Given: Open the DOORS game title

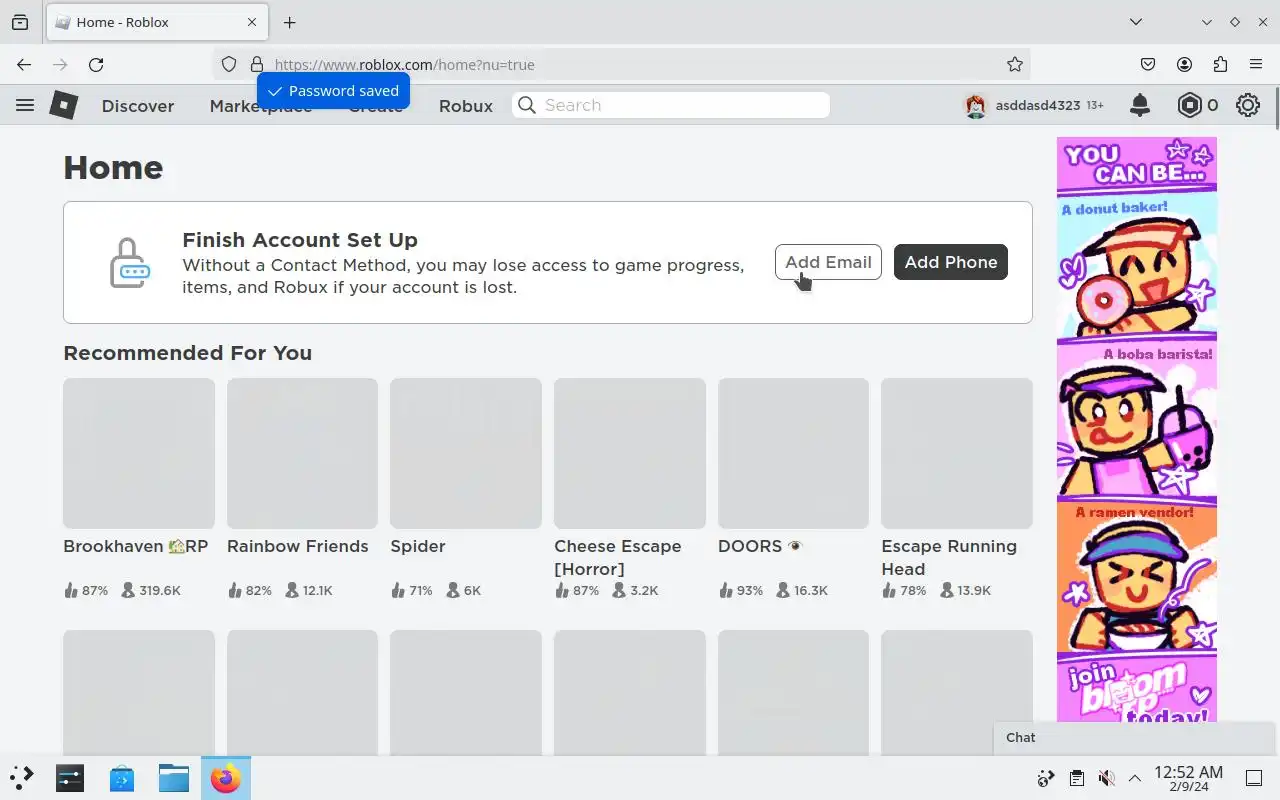Looking at the screenshot, I should (760, 546).
